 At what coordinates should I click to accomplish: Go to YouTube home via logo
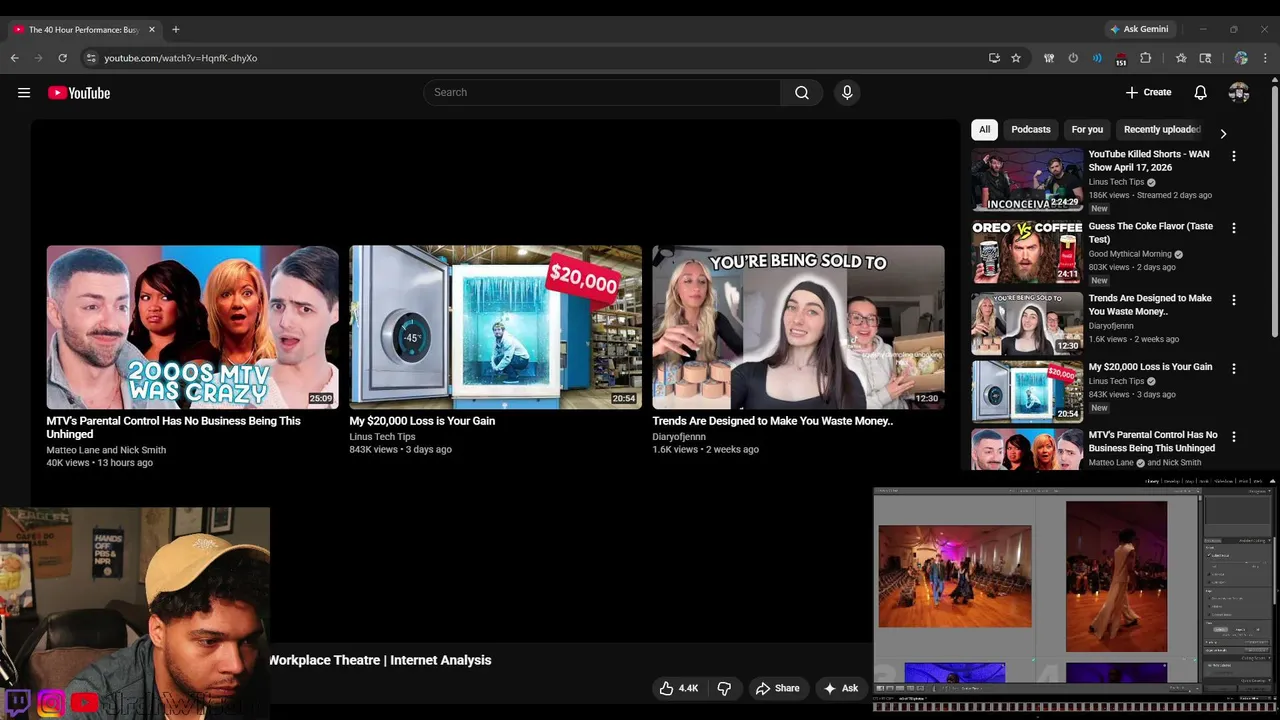tap(79, 93)
